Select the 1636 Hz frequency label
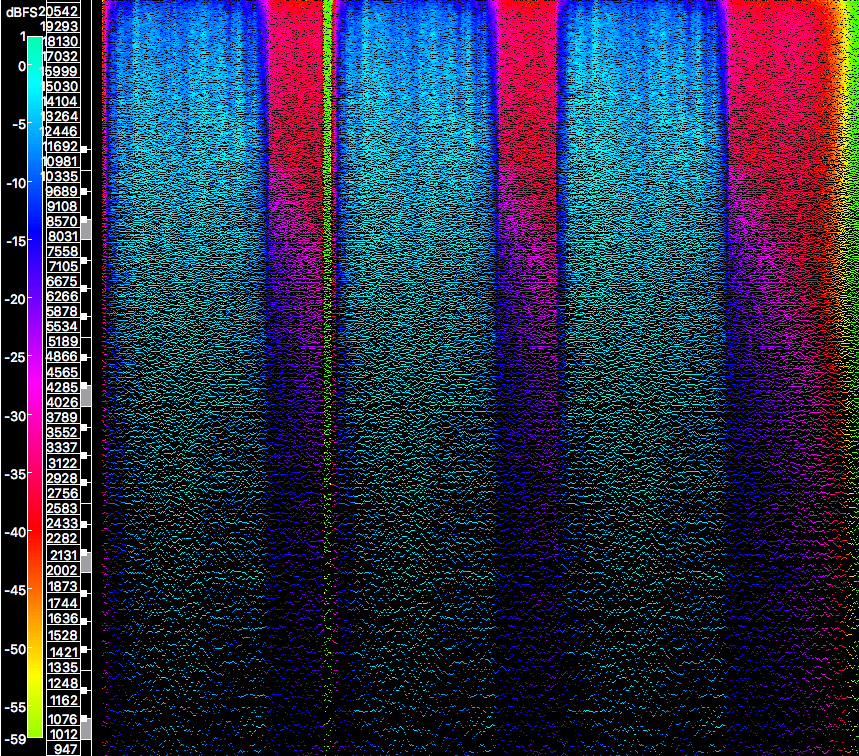The image size is (859, 756). point(62,618)
